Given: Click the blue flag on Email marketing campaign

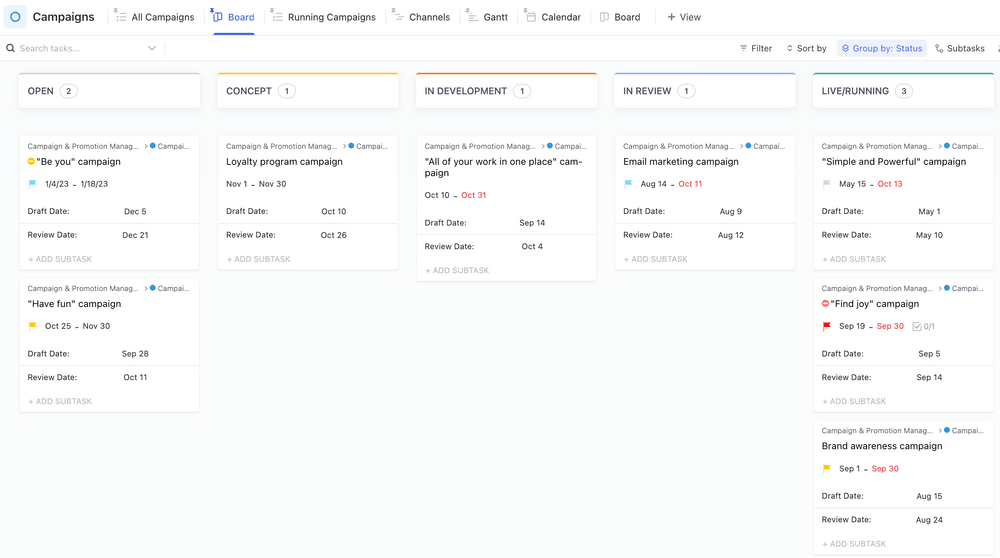Looking at the screenshot, I should click(x=628, y=184).
